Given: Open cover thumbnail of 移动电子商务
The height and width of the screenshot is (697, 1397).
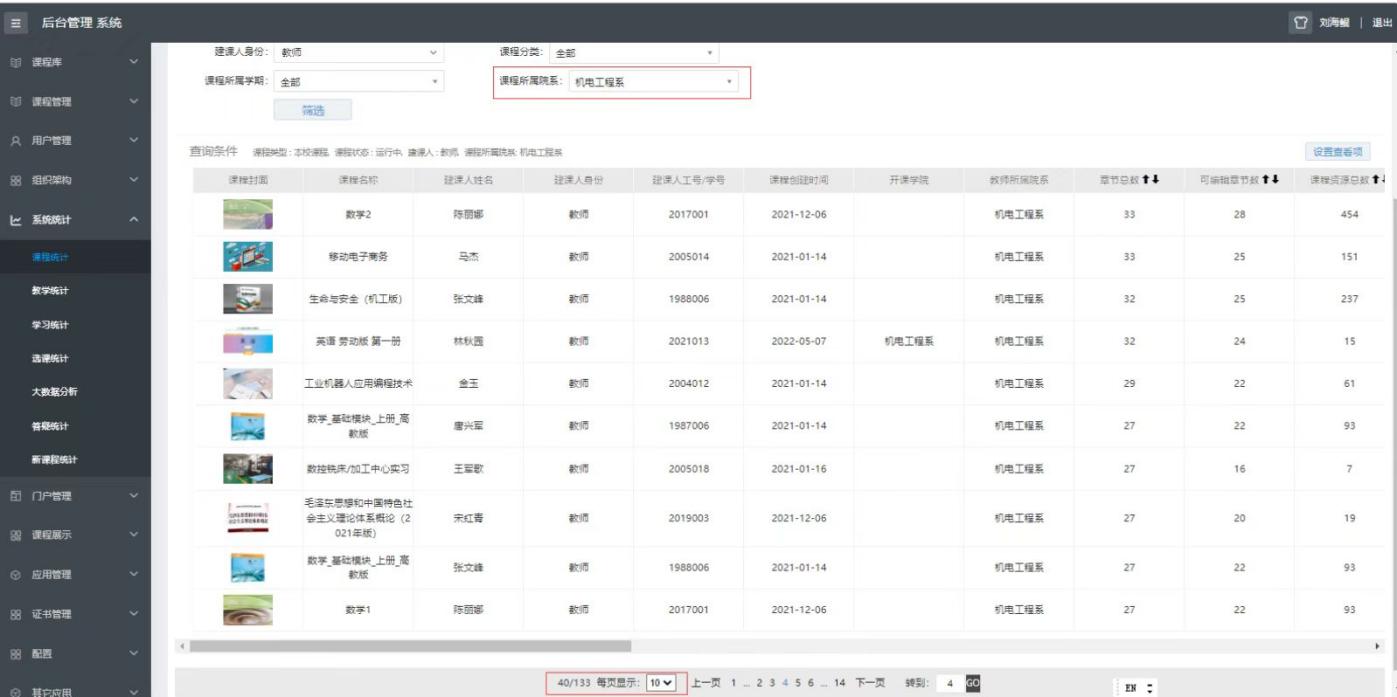Looking at the screenshot, I should 248,257.
